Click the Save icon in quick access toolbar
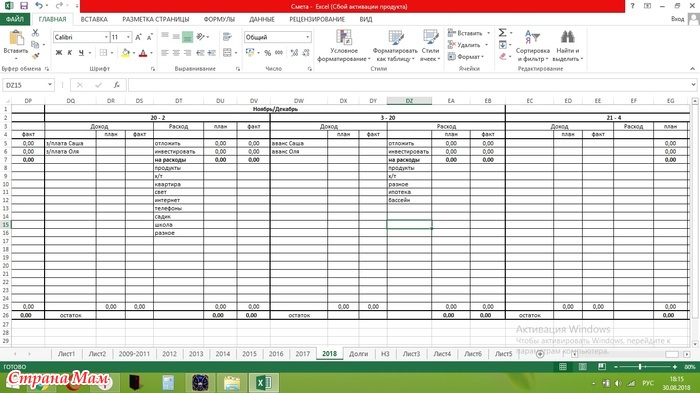700x393 pixels. 24,6
